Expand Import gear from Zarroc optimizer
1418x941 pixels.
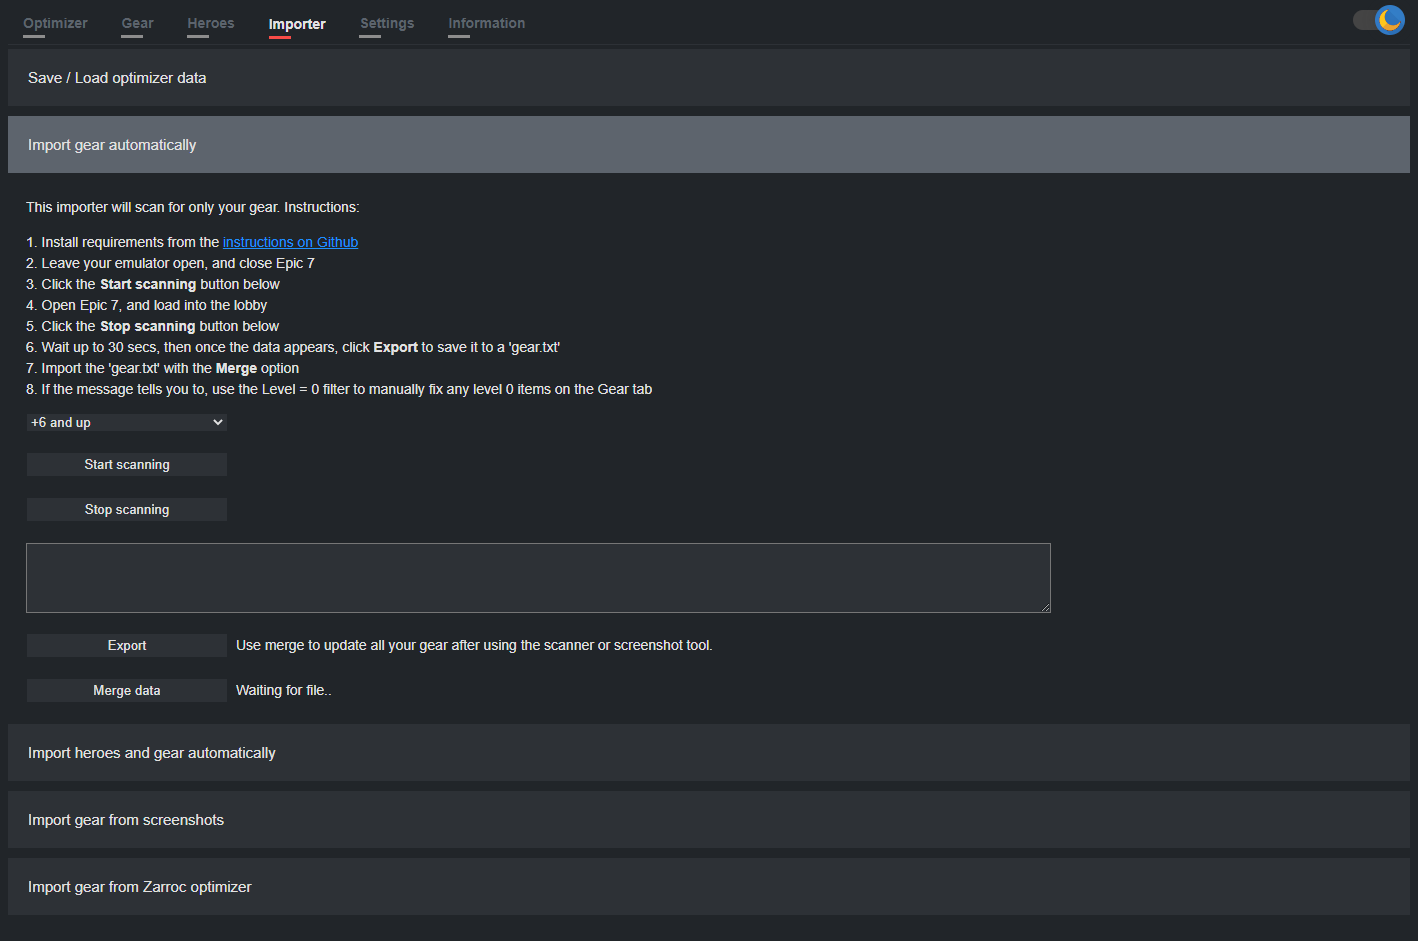[708, 887]
